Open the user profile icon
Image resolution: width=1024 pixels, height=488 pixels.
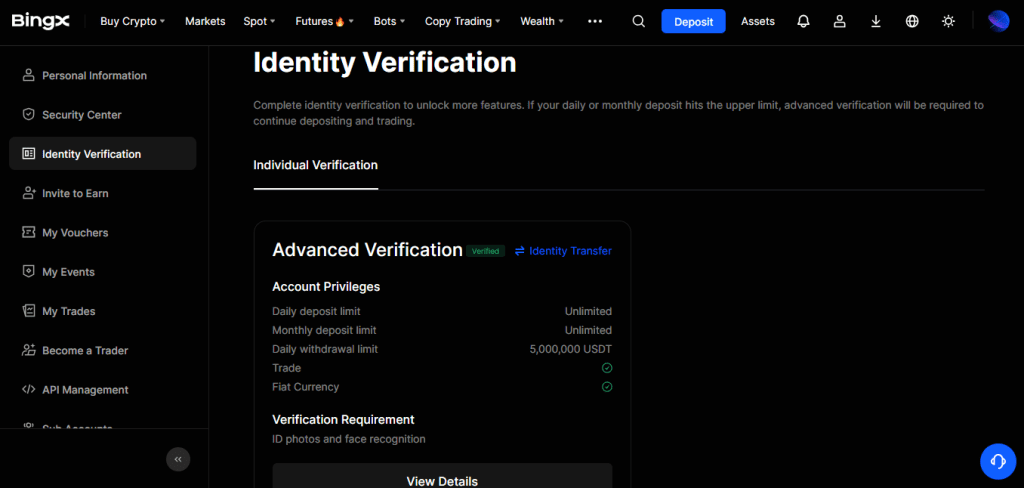(x=840, y=22)
